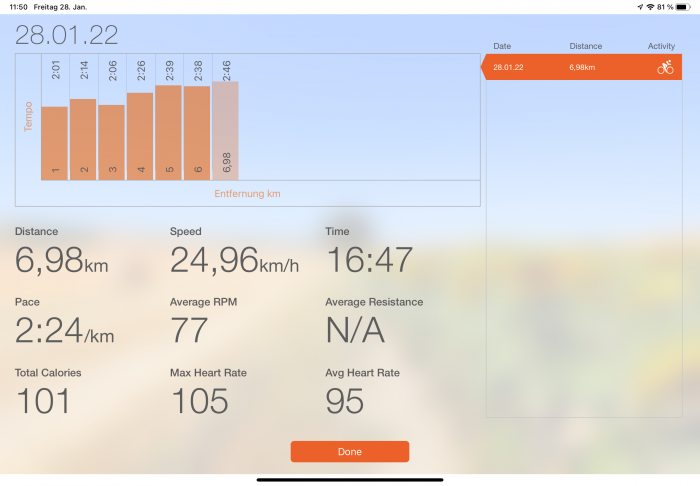Tap the battery icon in status bar
700x486 pixels.
683,7
